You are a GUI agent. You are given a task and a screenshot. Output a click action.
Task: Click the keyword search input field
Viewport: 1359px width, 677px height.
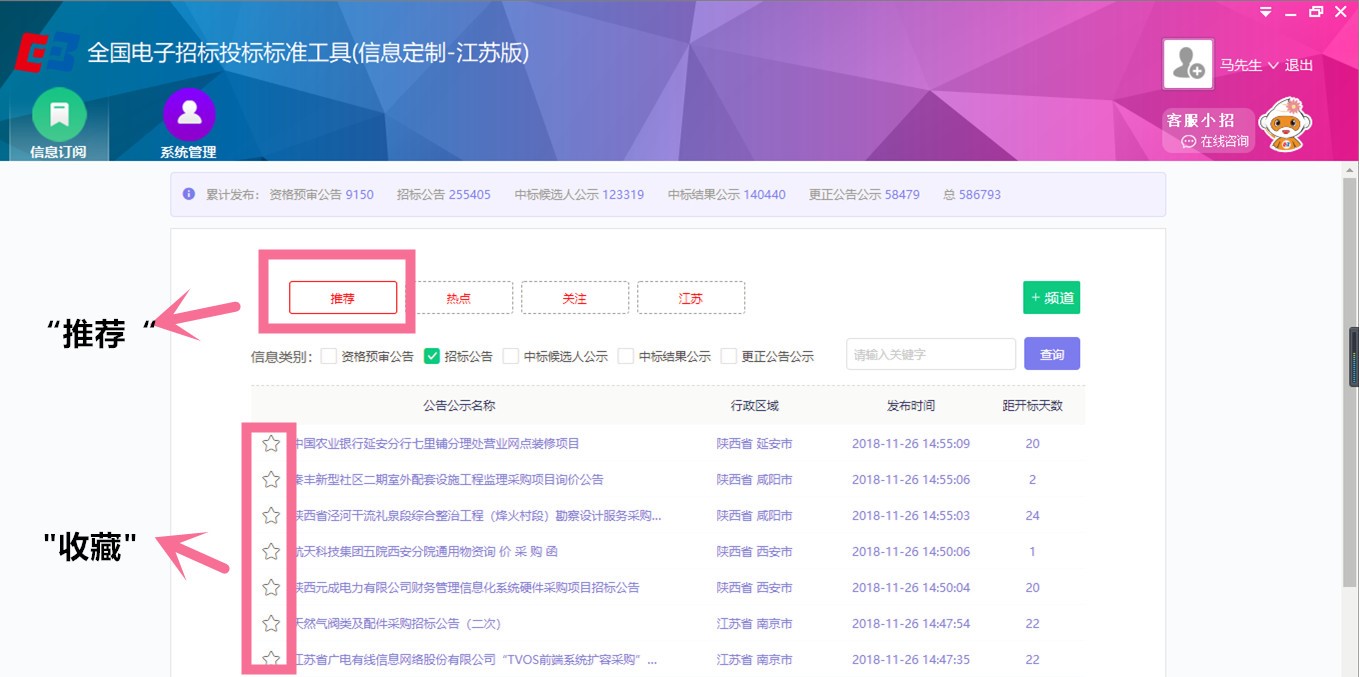pos(930,354)
